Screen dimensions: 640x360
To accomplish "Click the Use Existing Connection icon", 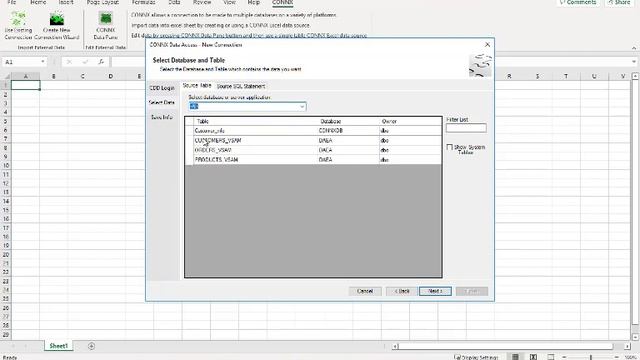I will [x=18, y=26].
